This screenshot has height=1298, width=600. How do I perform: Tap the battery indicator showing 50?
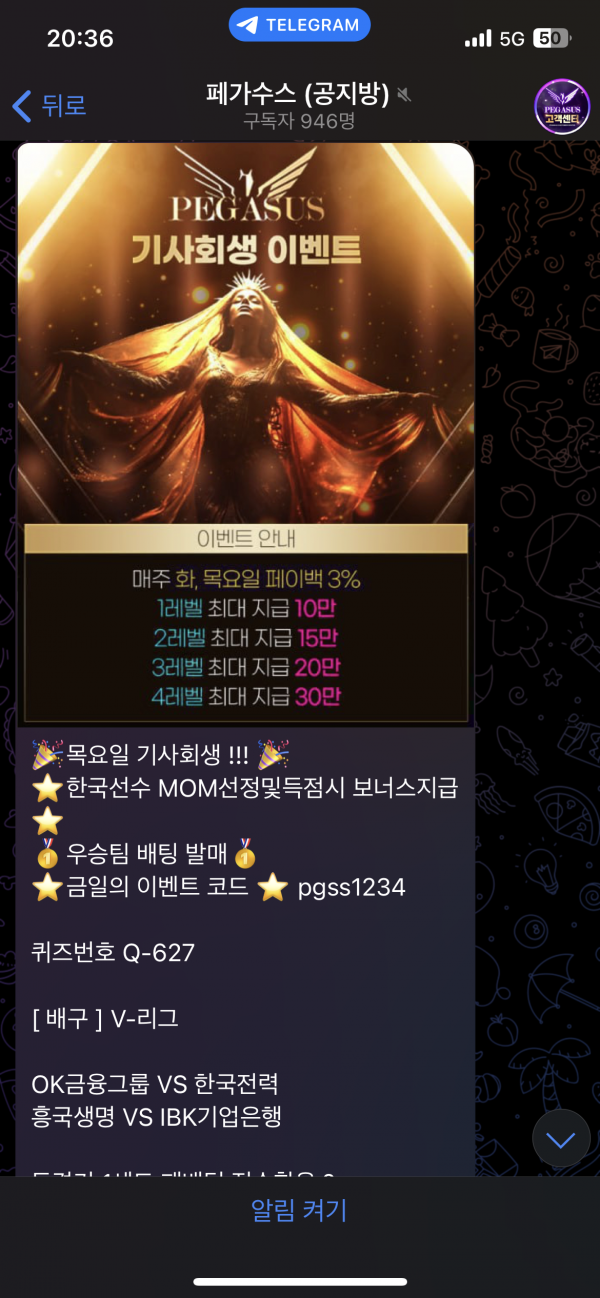(x=552, y=39)
